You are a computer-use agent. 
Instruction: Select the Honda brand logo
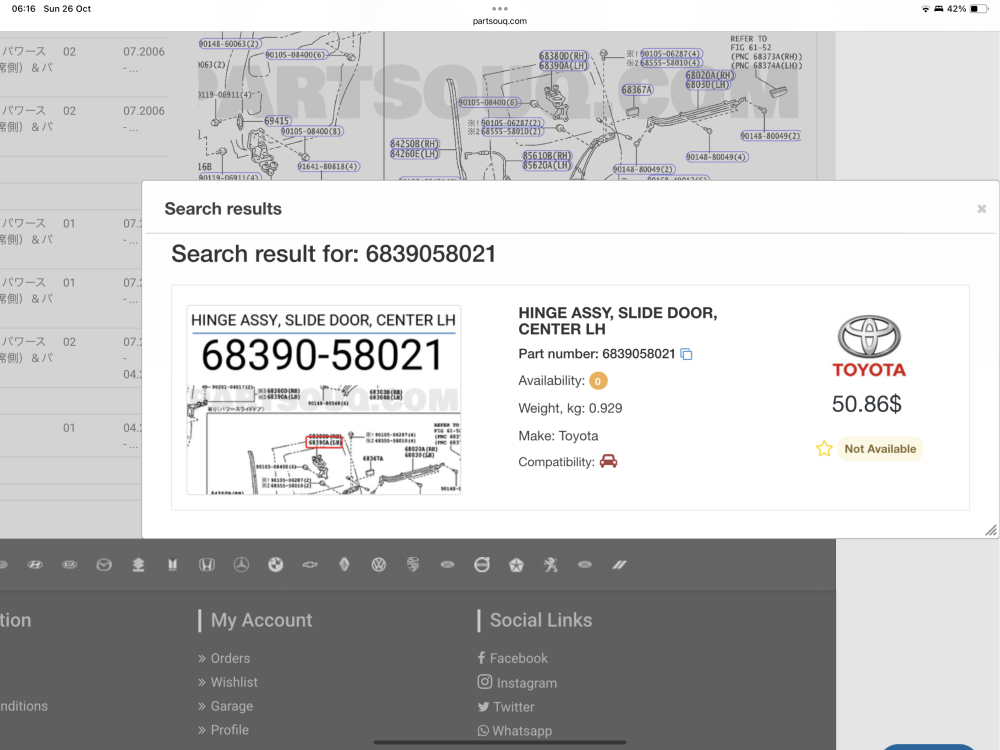pyautogui.click(x=207, y=564)
